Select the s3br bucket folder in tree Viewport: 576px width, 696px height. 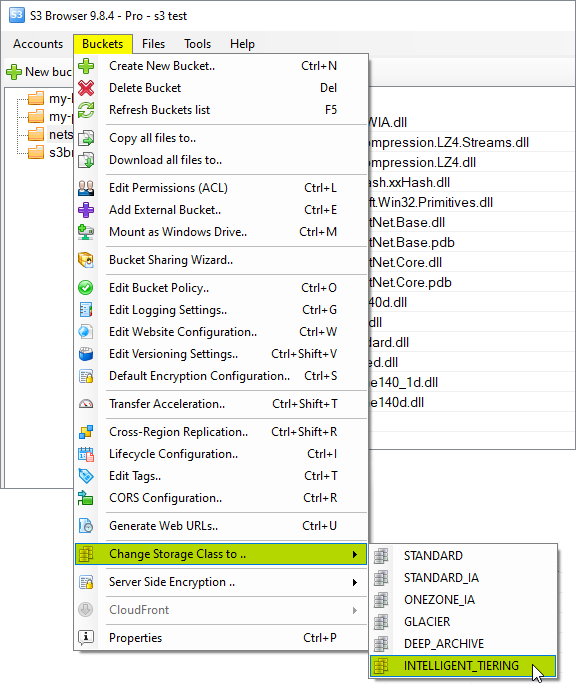(x=50, y=153)
